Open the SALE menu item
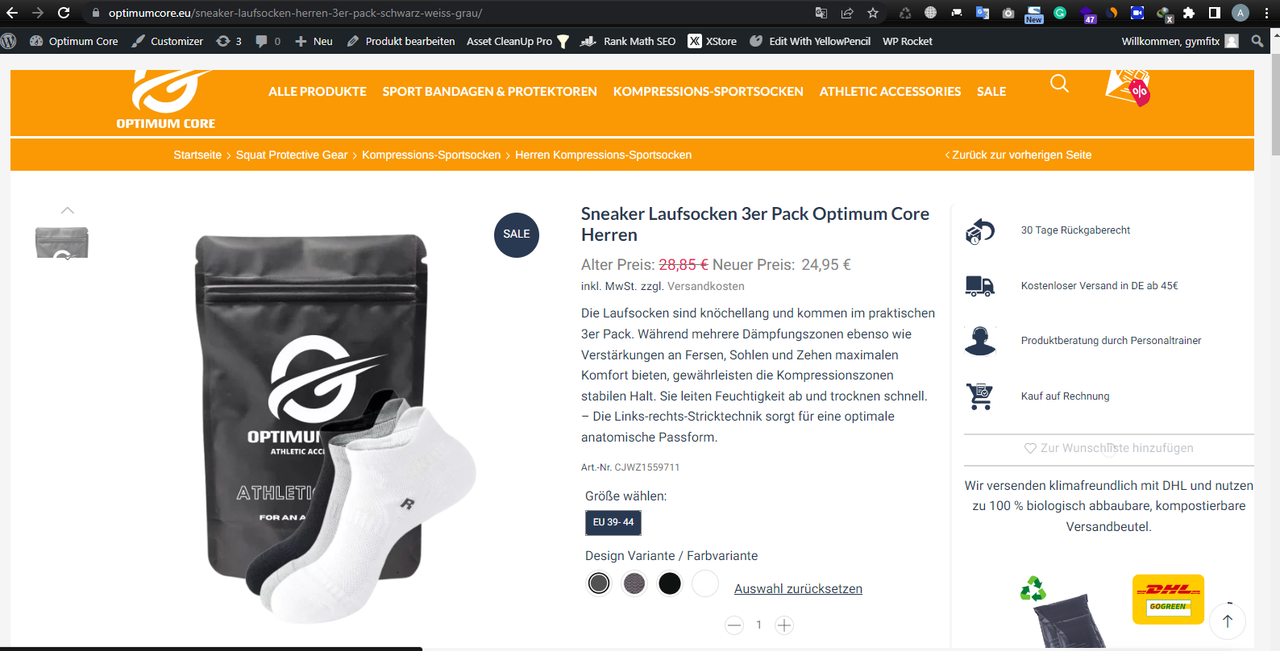The image size is (1280, 651). (991, 91)
